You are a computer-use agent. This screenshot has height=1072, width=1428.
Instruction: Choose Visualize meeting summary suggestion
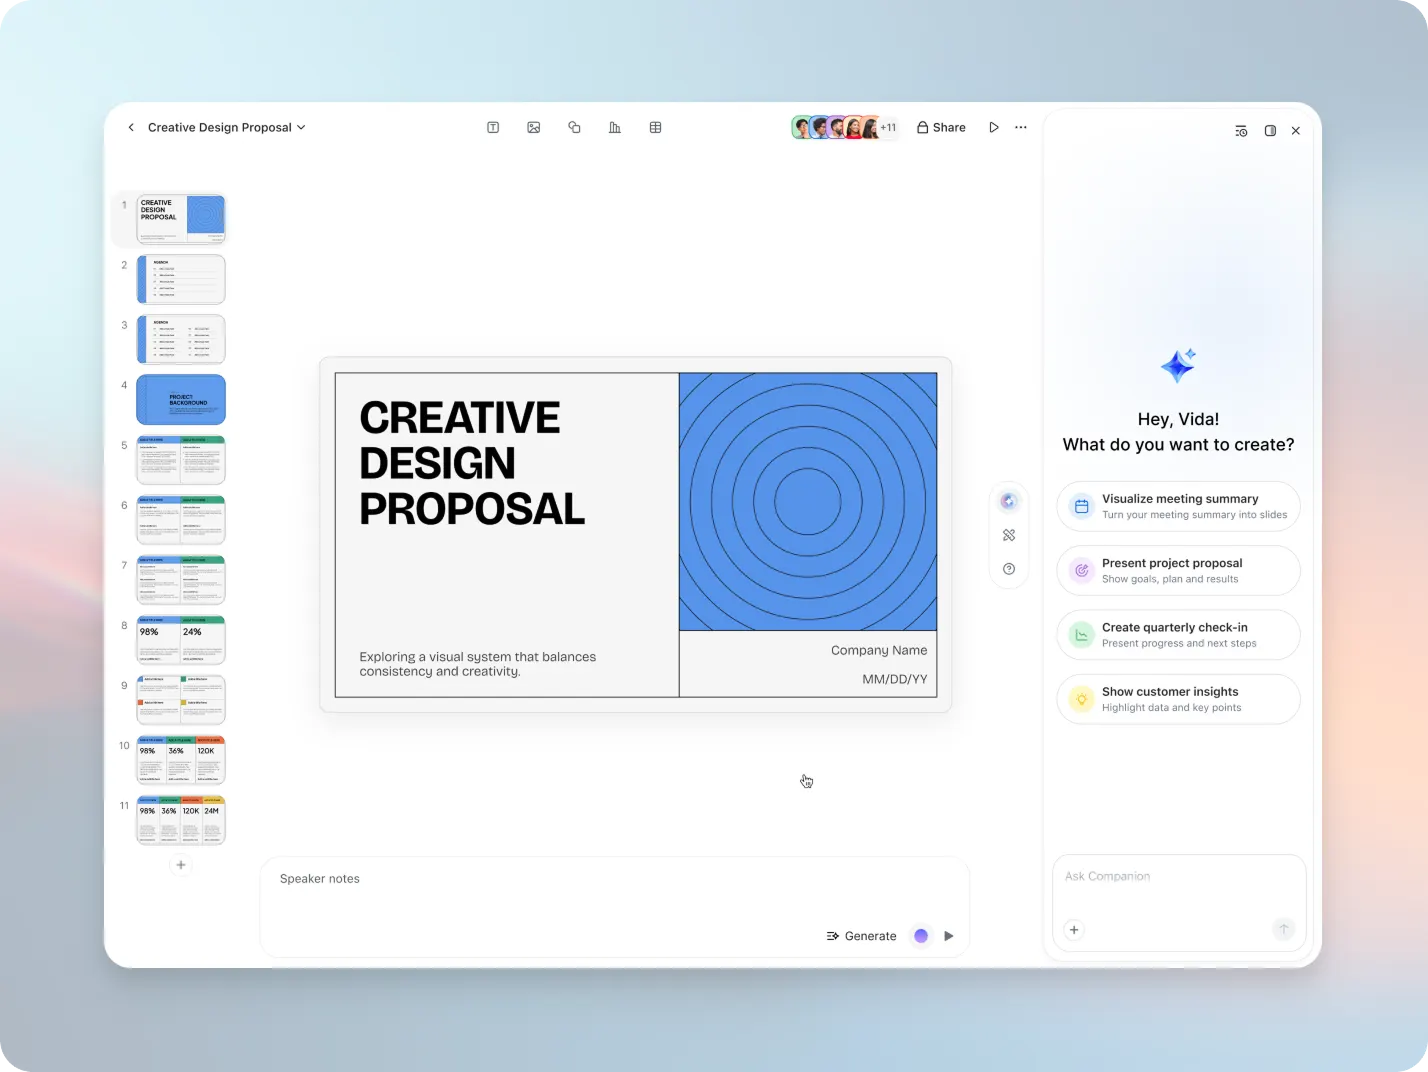click(1178, 506)
